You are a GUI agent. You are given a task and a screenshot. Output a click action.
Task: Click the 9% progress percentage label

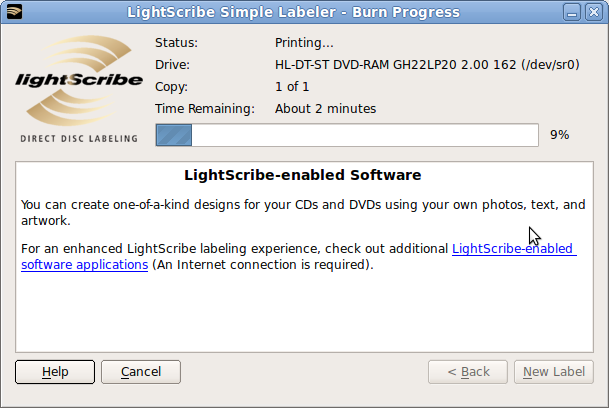[559, 134]
